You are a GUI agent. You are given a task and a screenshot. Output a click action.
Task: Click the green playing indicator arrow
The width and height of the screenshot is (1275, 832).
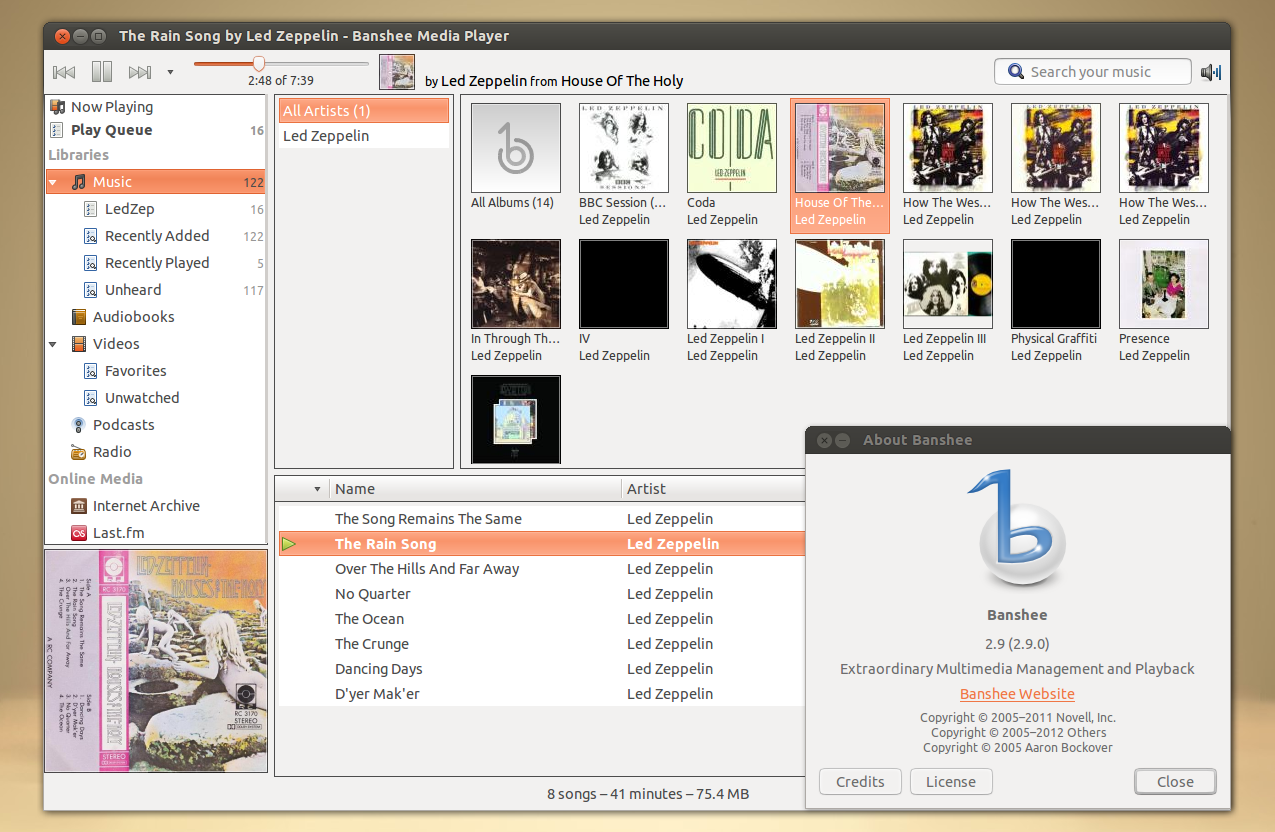coord(289,544)
